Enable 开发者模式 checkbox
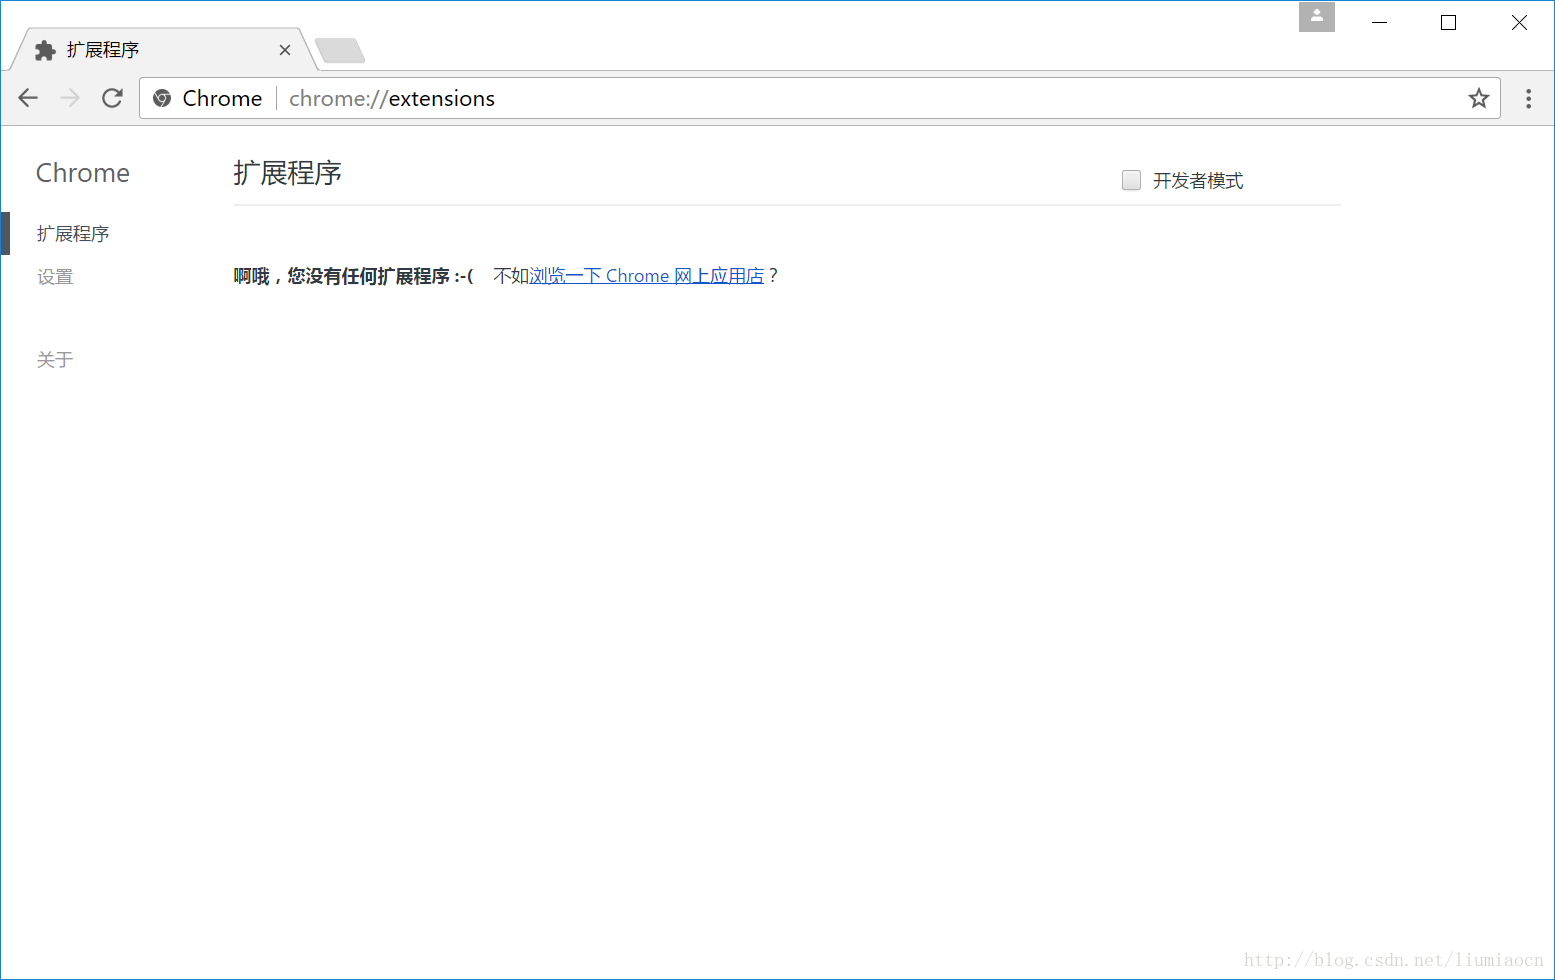The height and width of the screenshot is (980, 1555). (1131, 180)
